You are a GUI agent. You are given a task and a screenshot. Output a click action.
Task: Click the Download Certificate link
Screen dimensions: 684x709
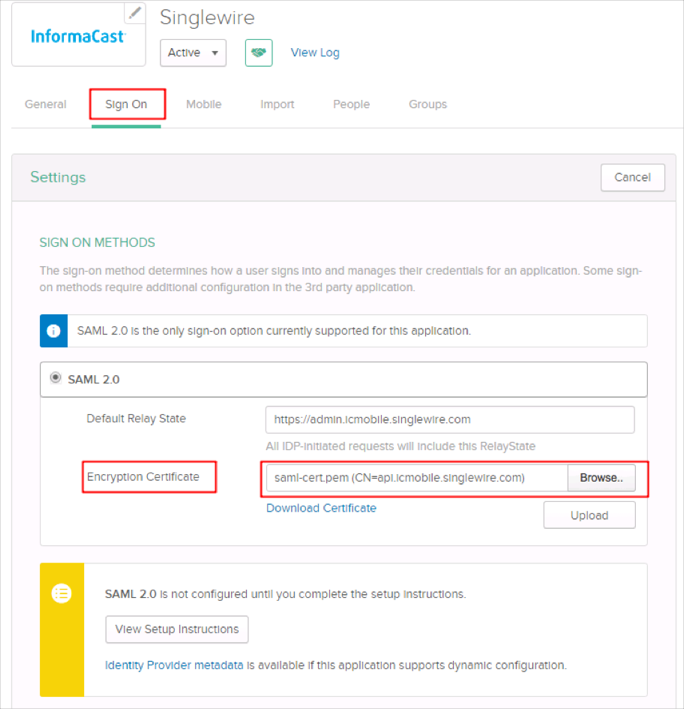point(321,508)
